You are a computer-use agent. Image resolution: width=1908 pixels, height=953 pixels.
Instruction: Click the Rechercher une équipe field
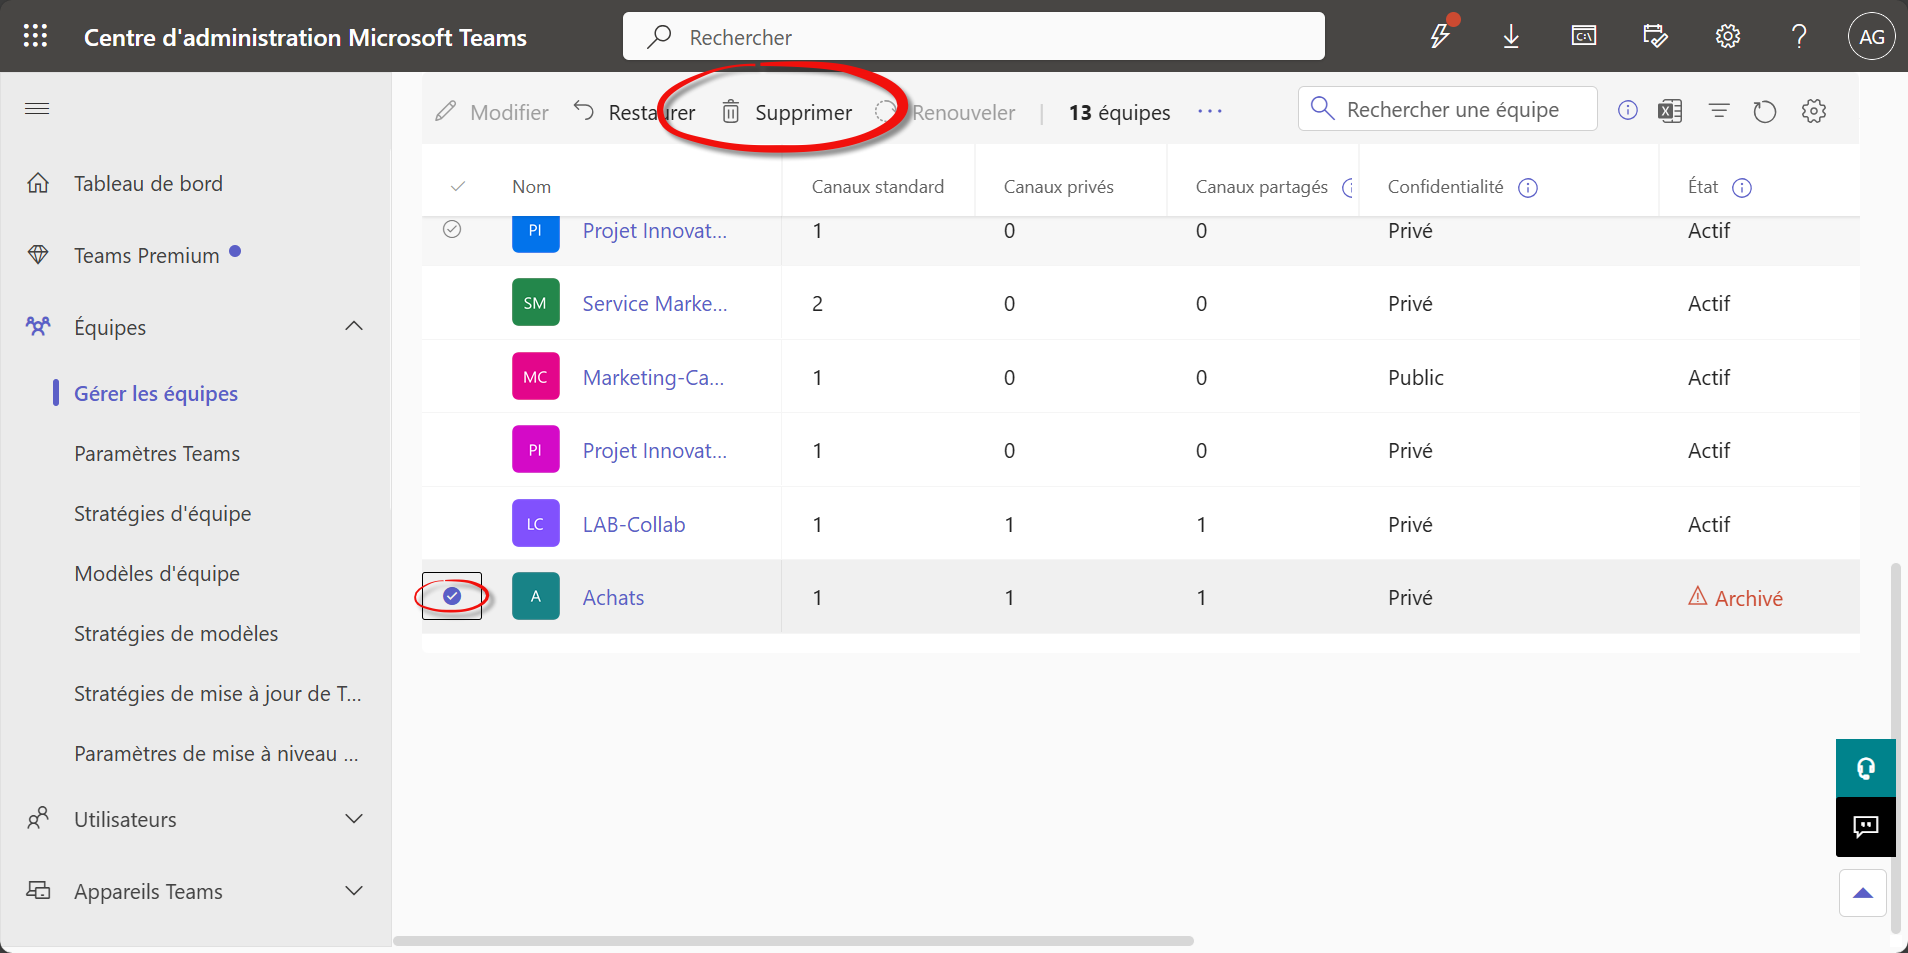(x=1452, y=110)
